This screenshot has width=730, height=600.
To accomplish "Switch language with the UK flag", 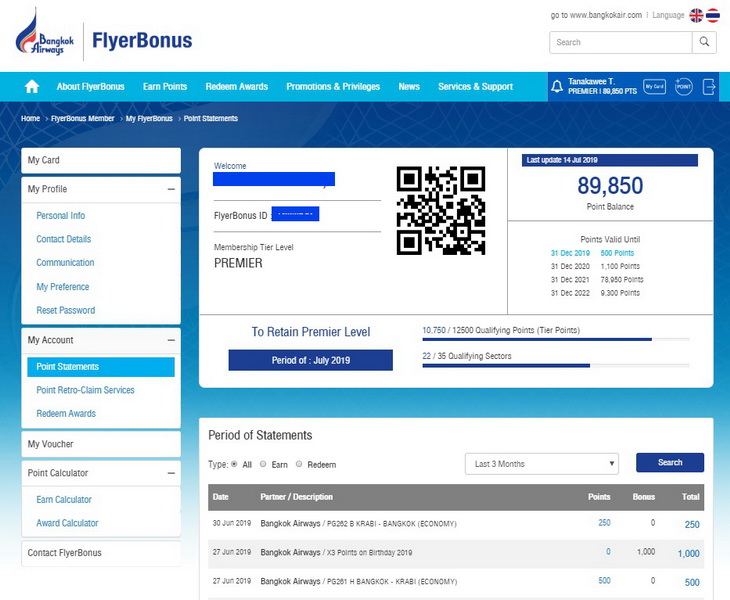I will 696,15.
